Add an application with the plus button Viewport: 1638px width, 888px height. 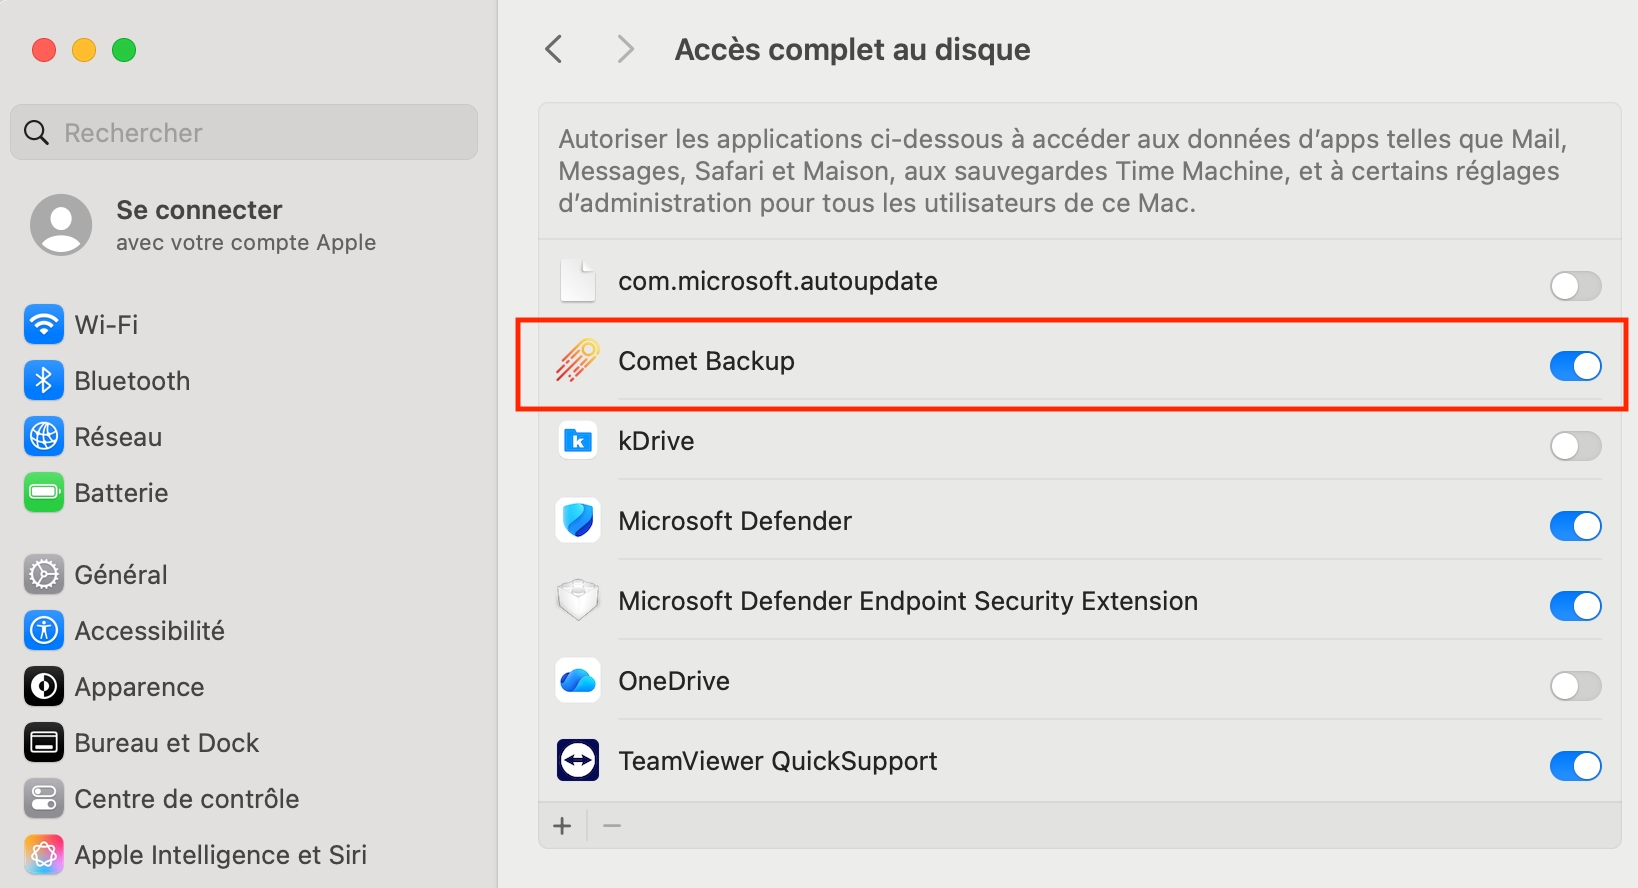coord(563,826)
